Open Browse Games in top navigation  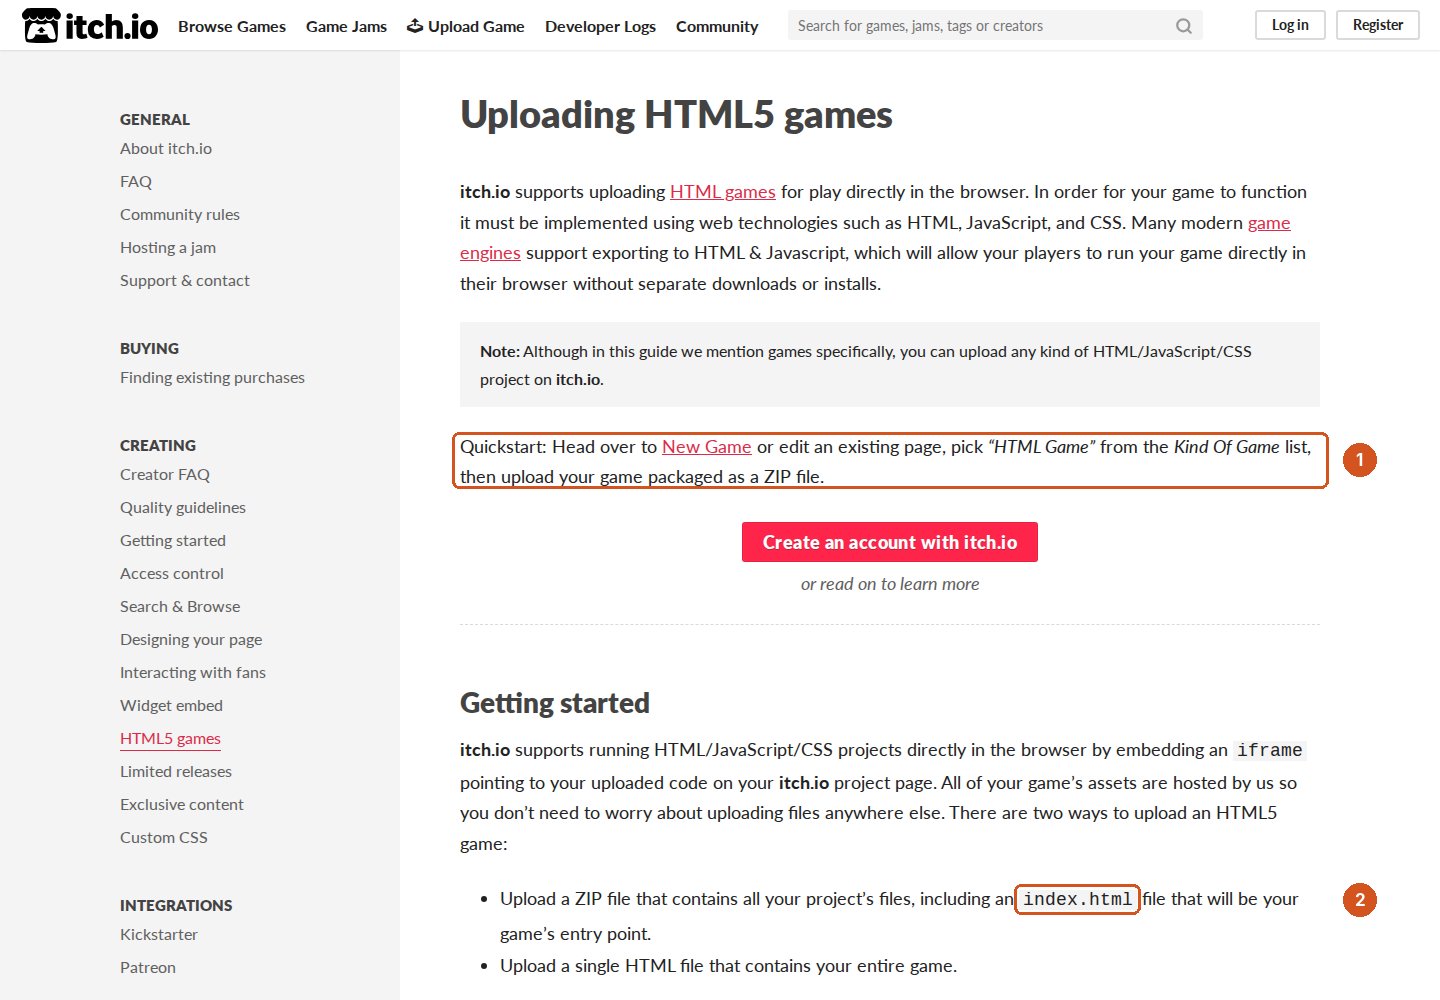pos(232,26)
